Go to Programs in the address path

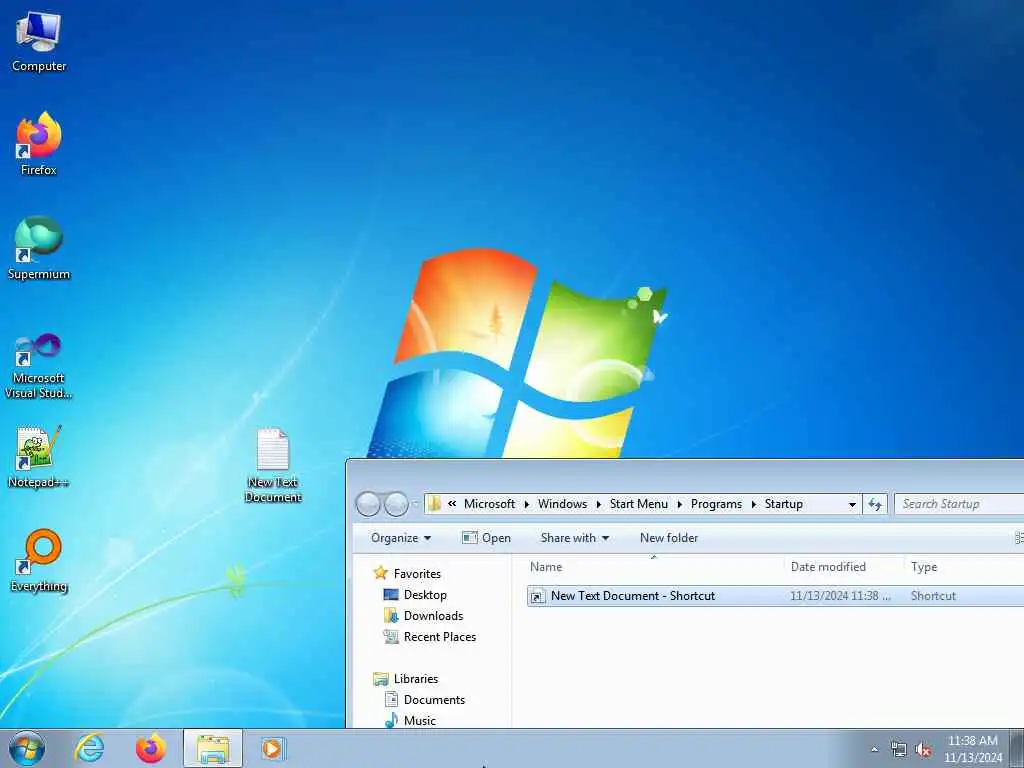click(x=716, y=504)
